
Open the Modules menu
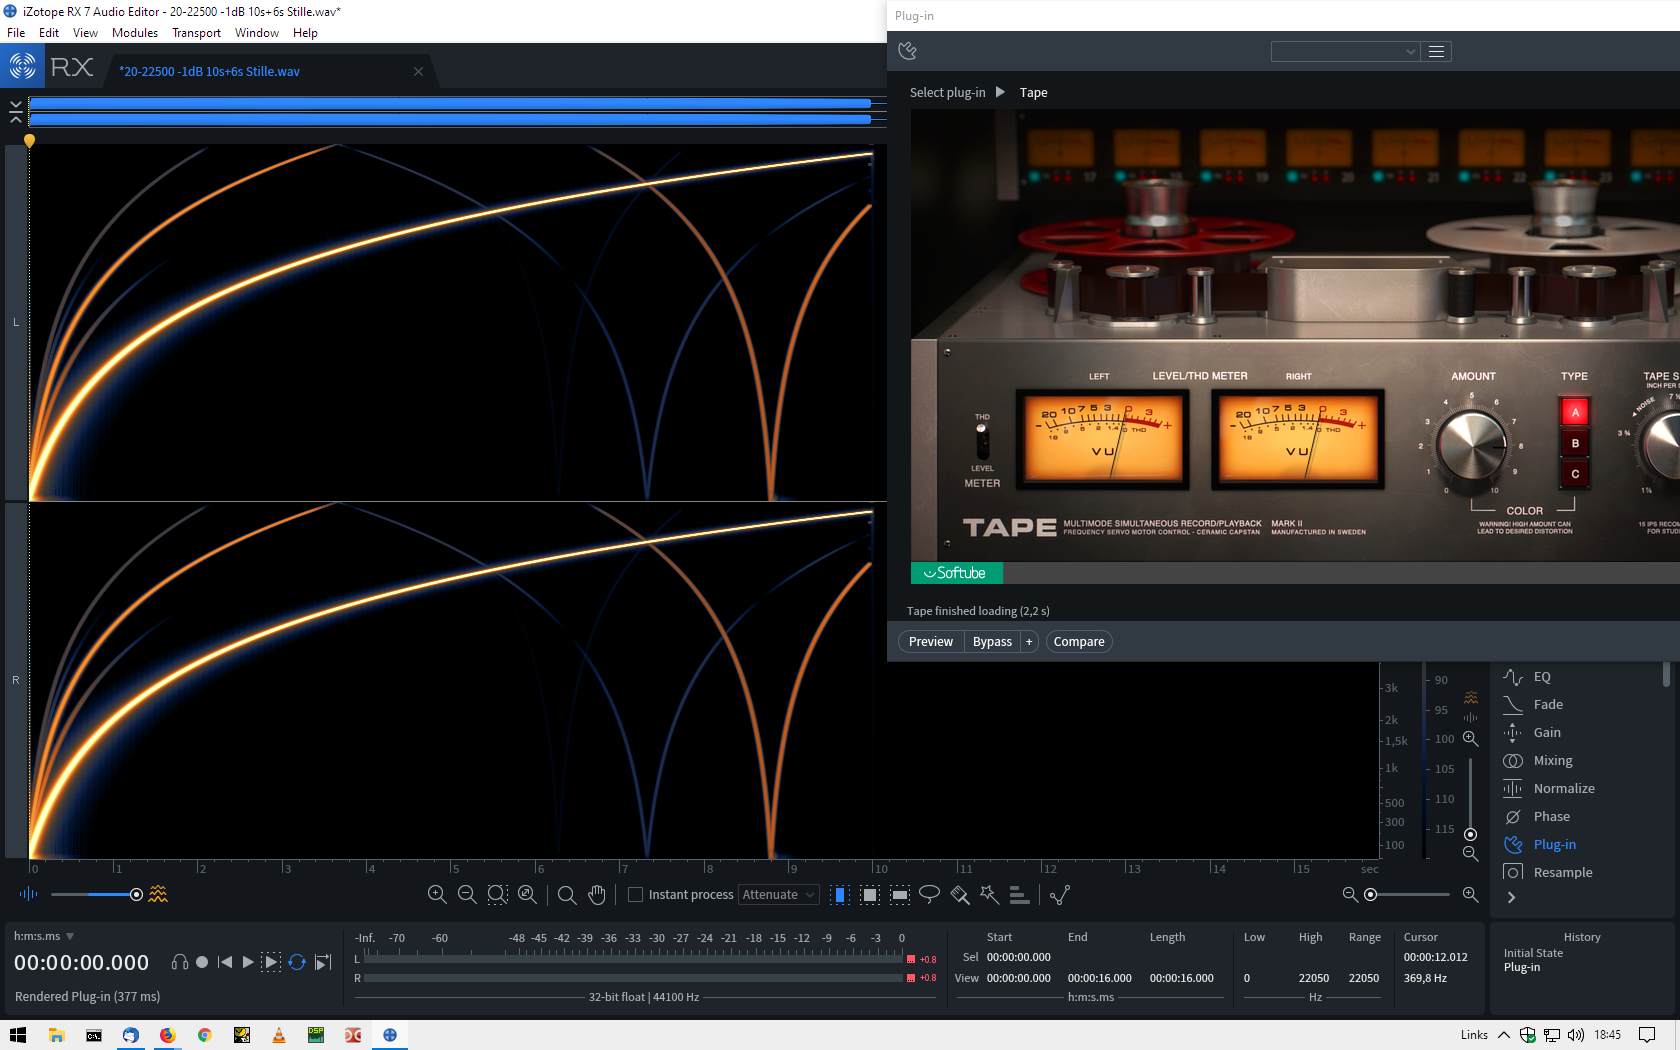(135, 33)
